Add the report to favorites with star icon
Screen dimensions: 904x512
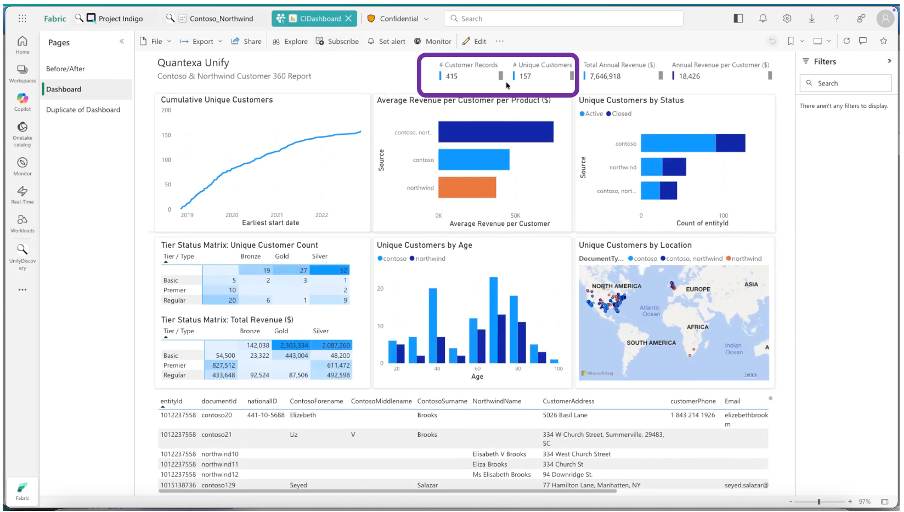click(x=882, y=41)
